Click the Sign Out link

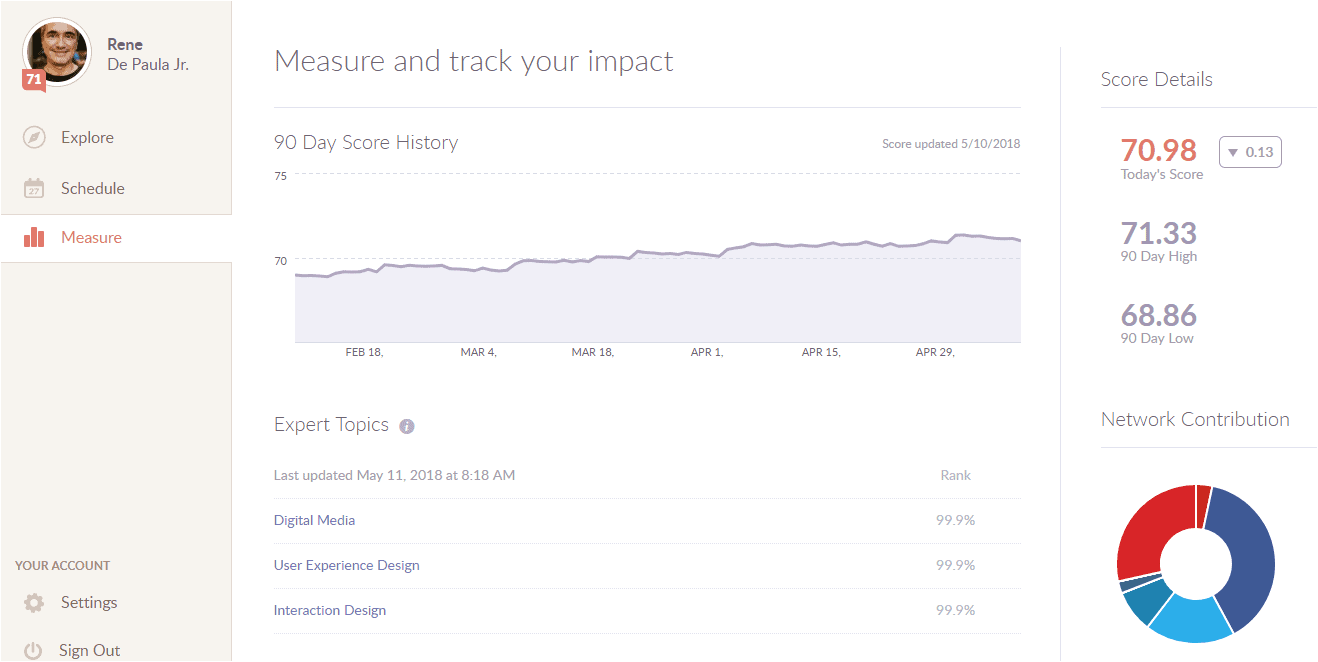(x=89, y=650)
